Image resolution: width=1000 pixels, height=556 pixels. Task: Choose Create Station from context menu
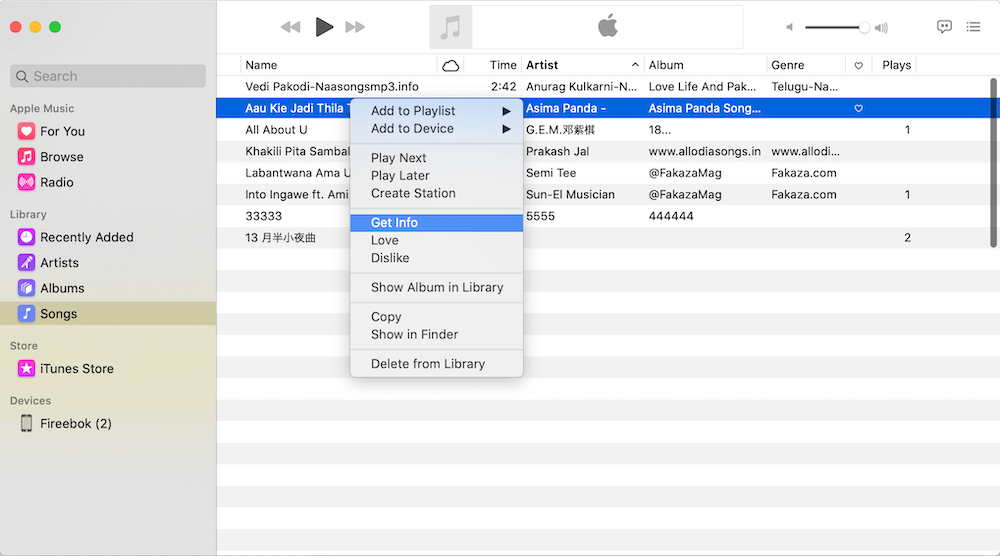[436, 193]
